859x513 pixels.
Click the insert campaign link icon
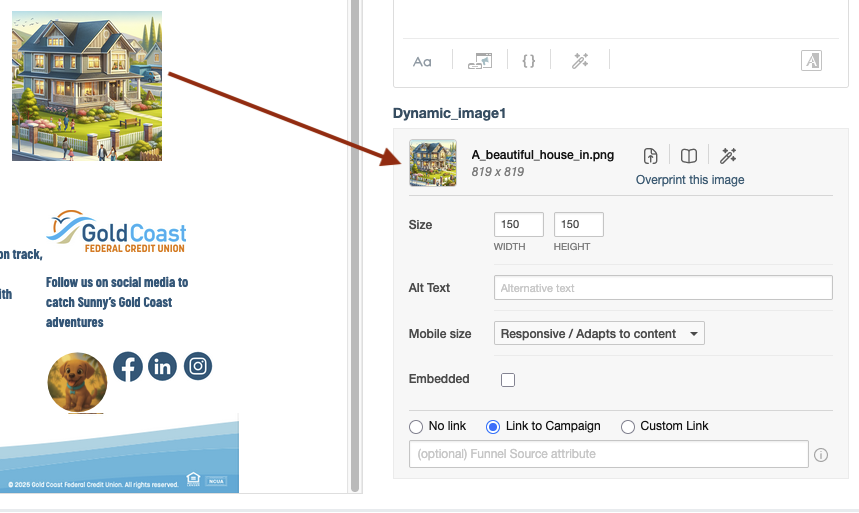tap(480, 61)
